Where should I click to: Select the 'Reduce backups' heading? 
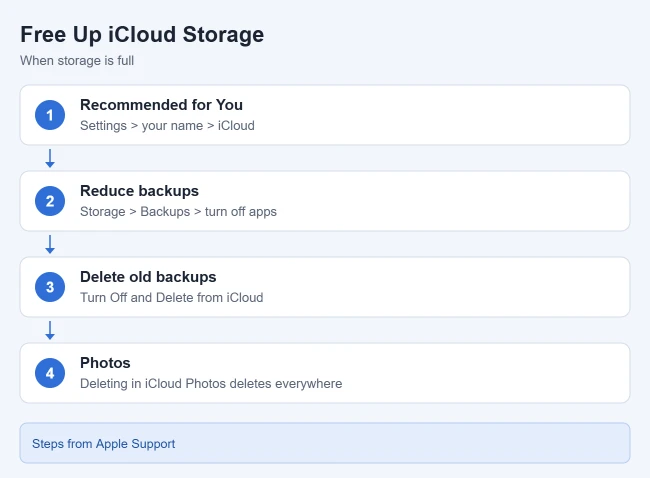[x=139, y=191]
